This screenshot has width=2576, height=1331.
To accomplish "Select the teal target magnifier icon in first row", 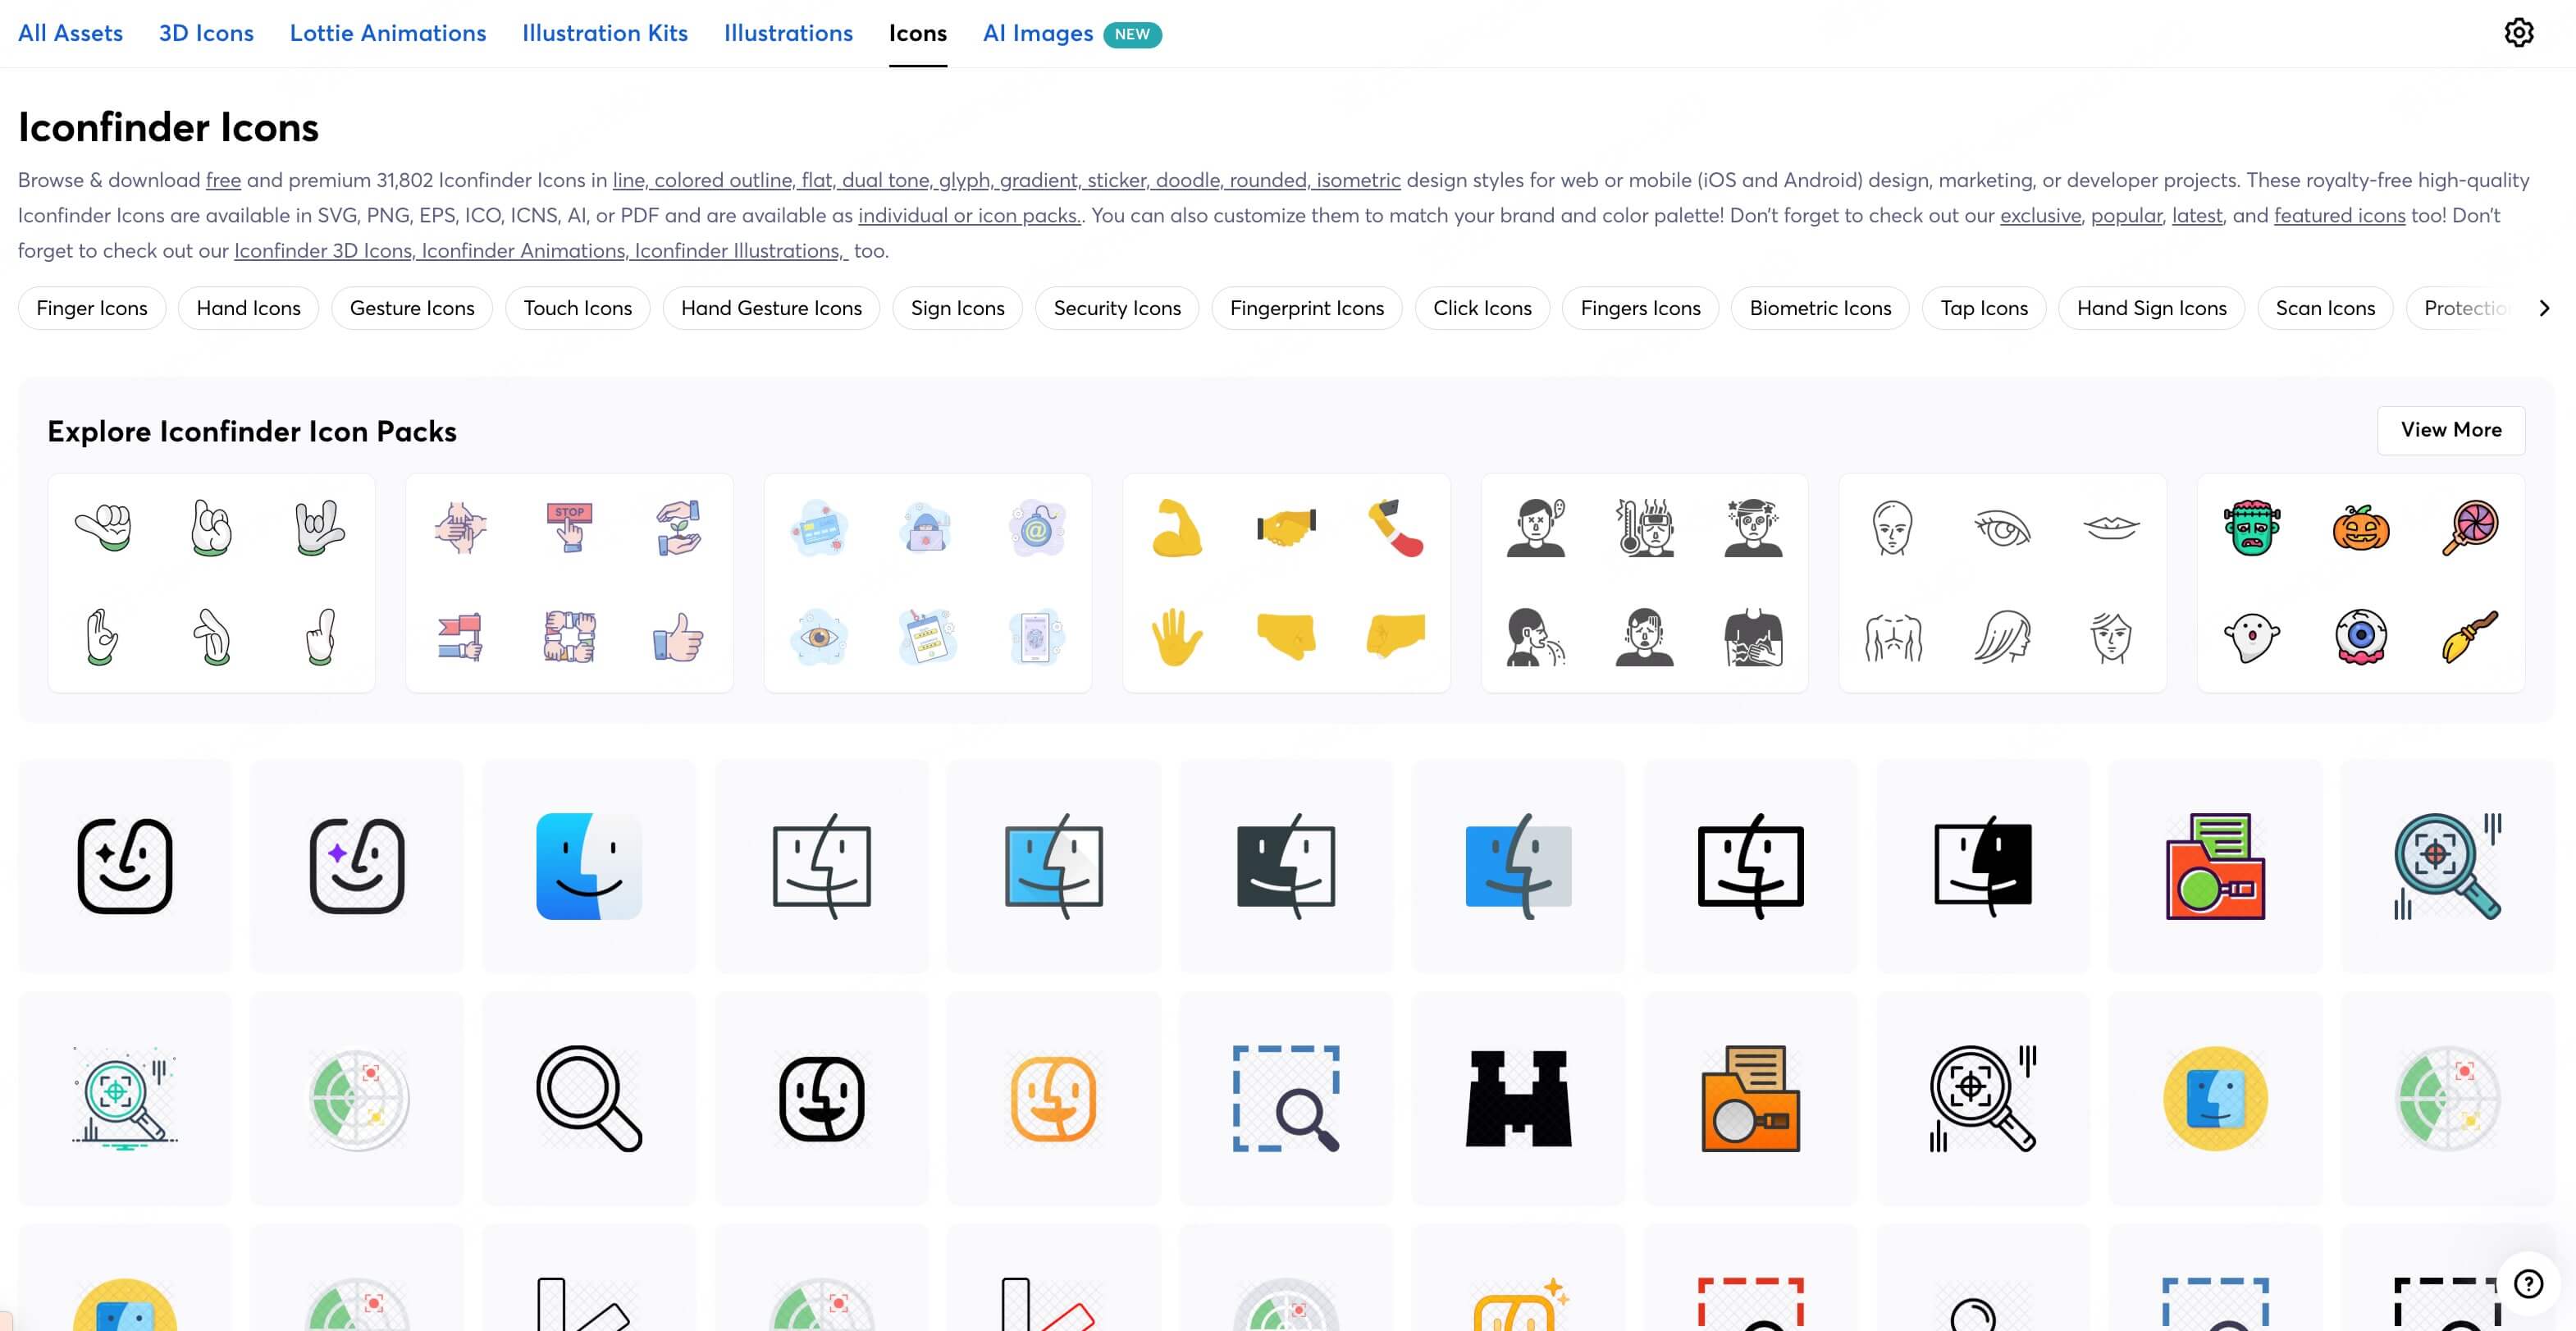I will coord(2447,866).
